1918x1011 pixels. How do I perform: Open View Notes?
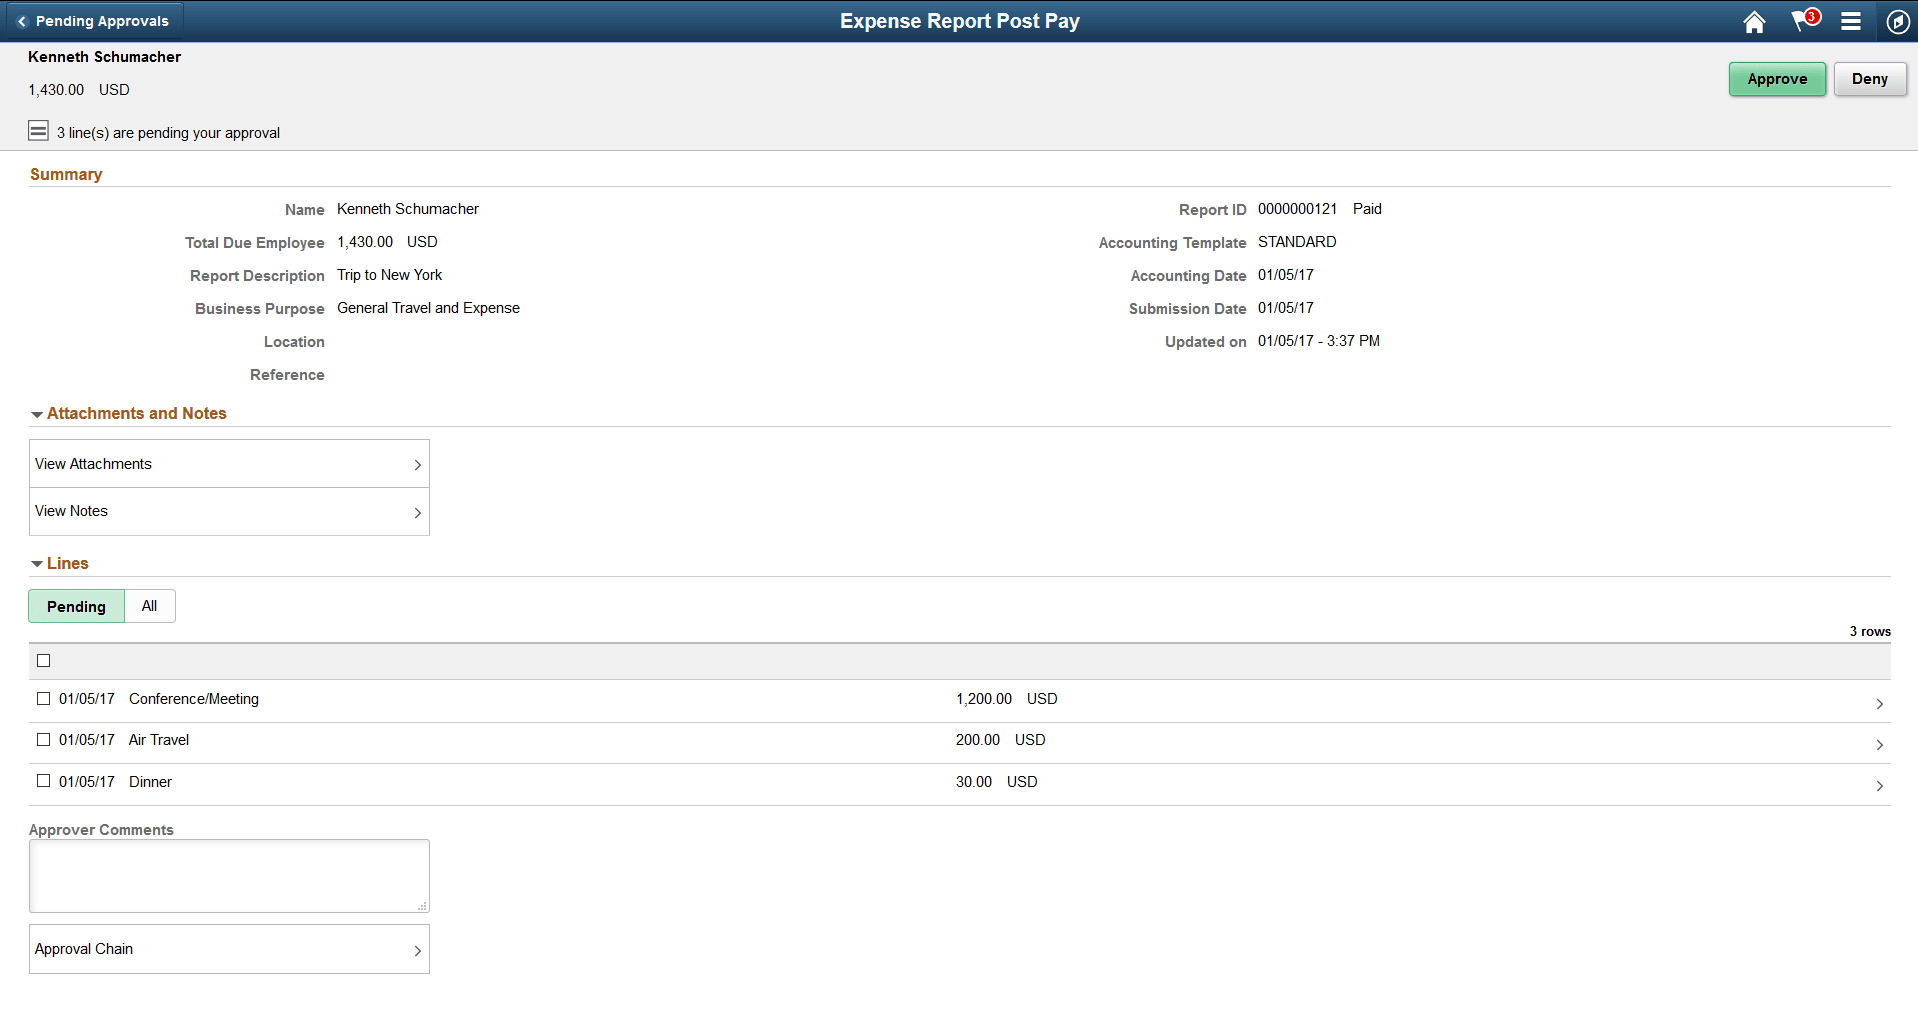click(228, 511)
